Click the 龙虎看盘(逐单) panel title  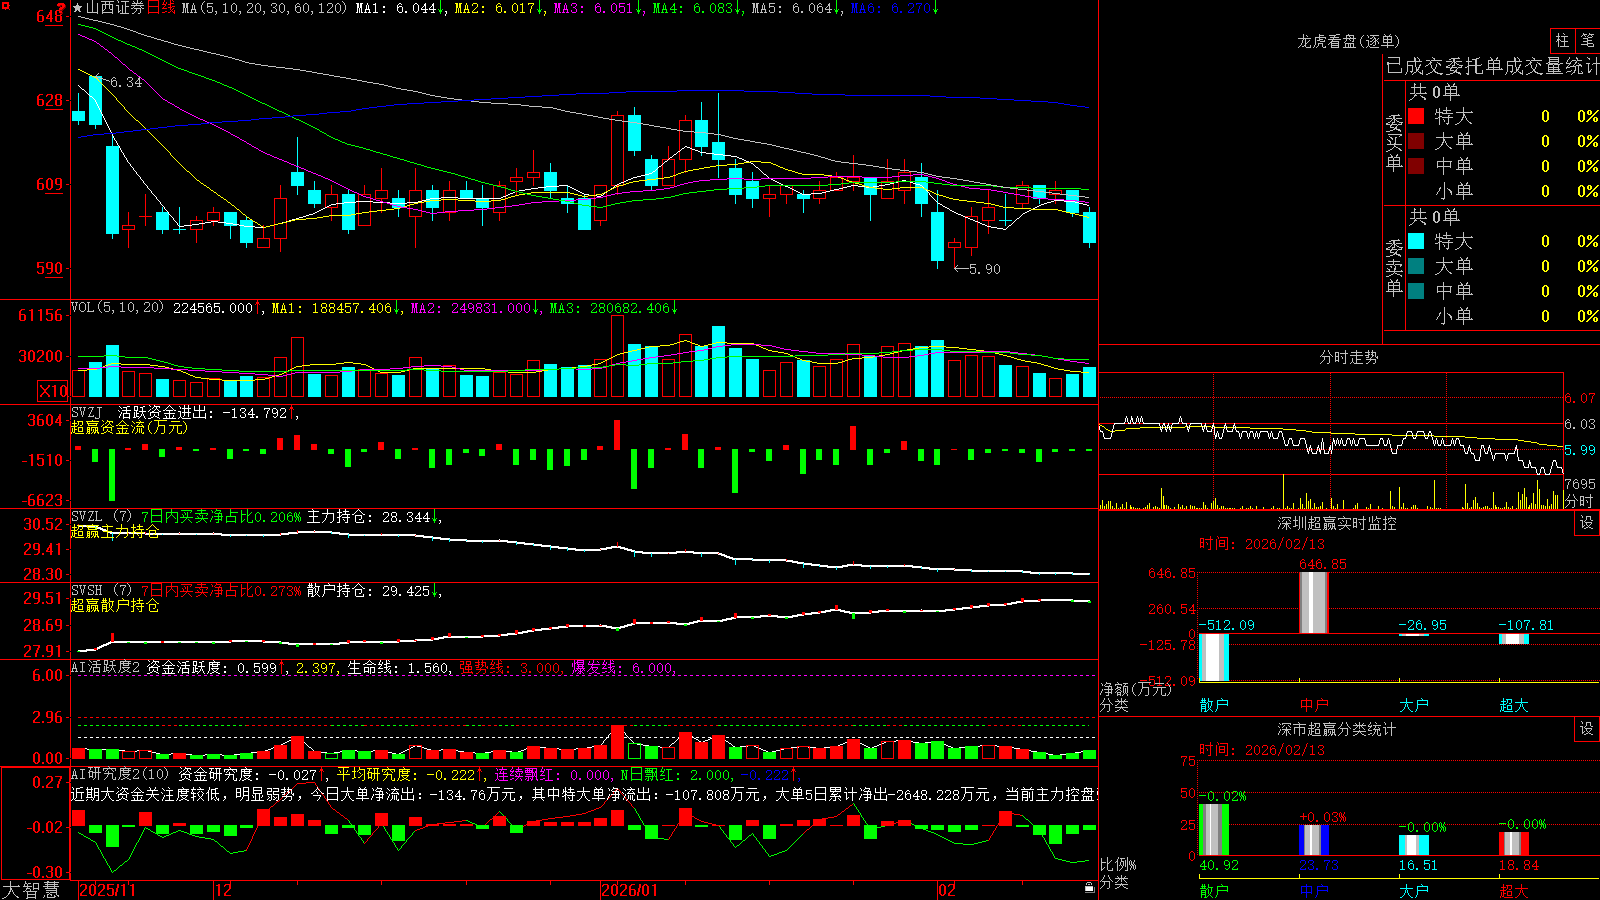pyautogui.click(x=1348, y=41)
